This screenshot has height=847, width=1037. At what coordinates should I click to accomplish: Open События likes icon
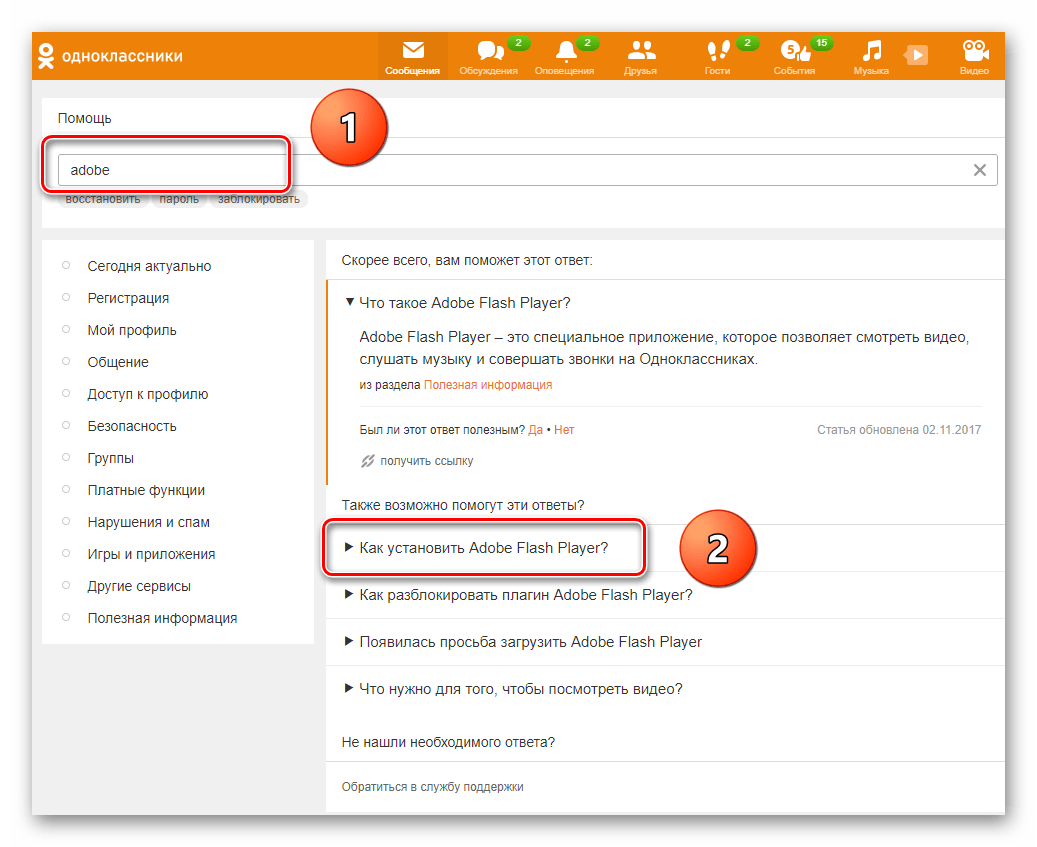(x=793, y=52)
